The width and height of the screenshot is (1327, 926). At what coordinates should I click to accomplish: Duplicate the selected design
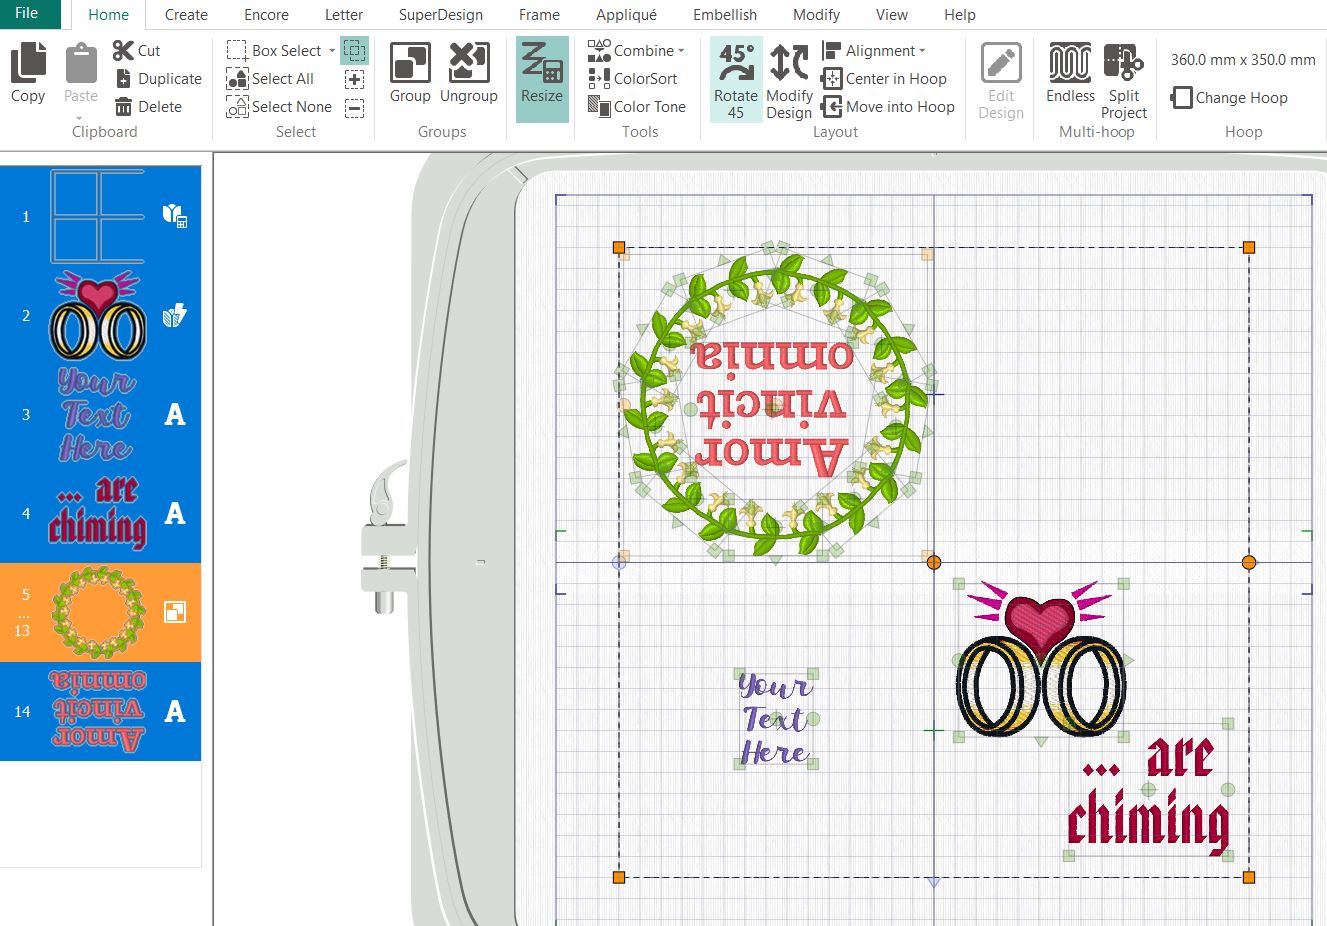[158, 78]
